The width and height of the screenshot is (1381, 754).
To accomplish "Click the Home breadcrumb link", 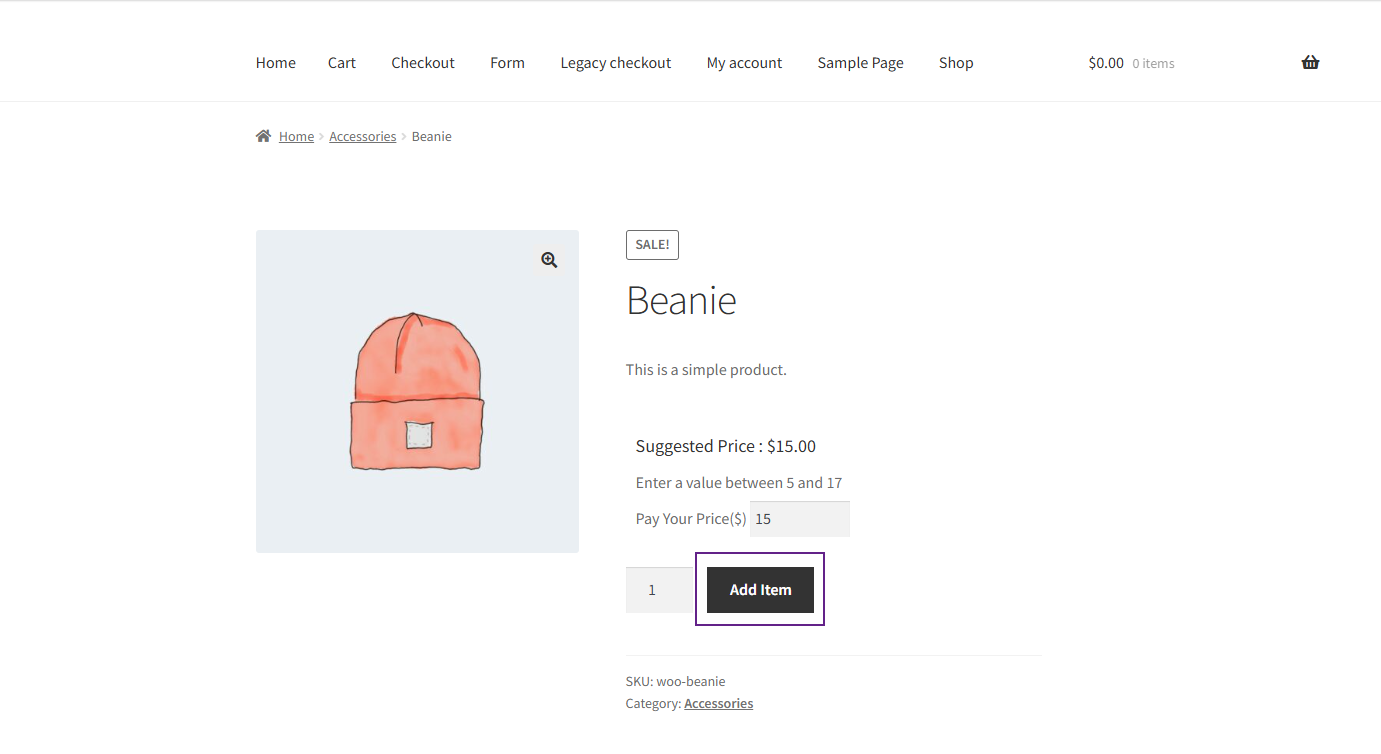I will pos(296,136).
